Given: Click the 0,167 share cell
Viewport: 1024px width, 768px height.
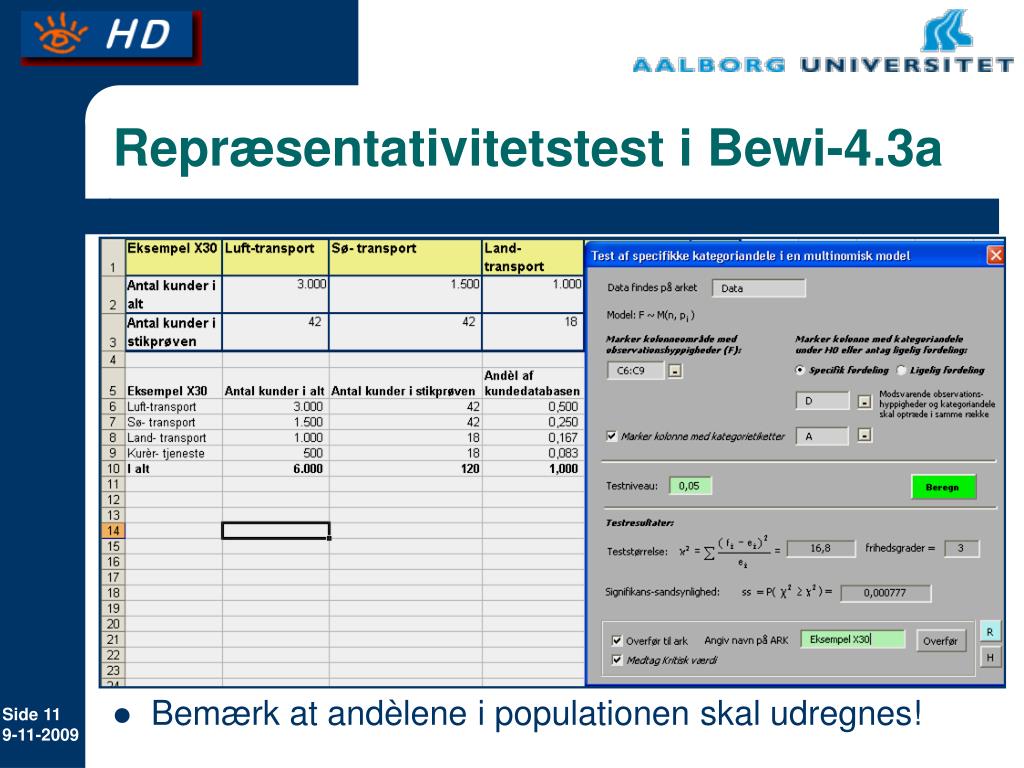Looking at the screenshot, I should (x=533, y=438).
